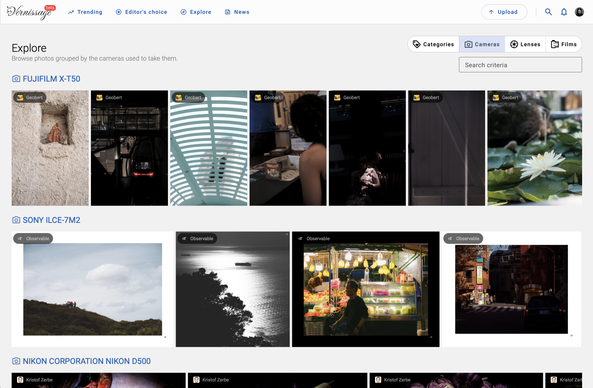
Task: Click Geobert badge on stone niche photo
Action: click(30, 98)
